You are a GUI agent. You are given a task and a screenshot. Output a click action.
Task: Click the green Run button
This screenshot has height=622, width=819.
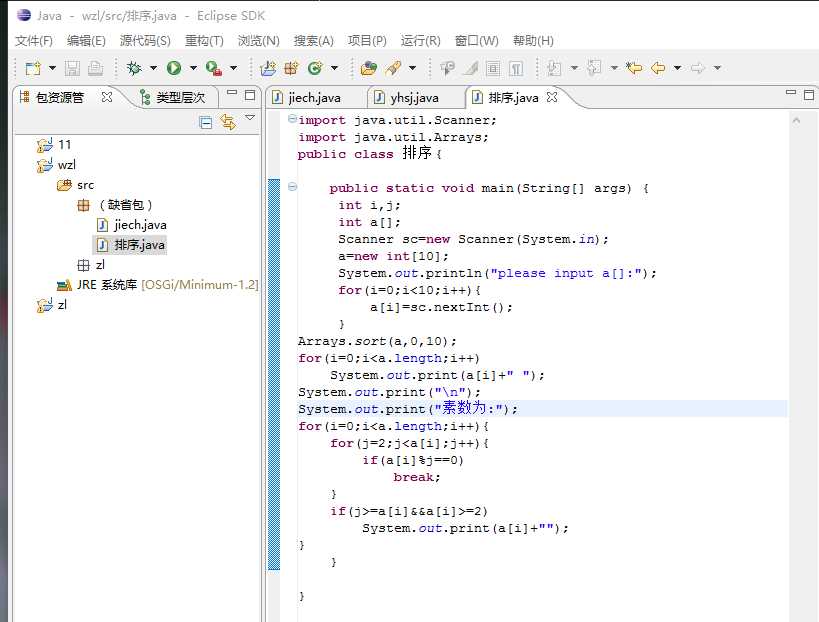[174, 68]
